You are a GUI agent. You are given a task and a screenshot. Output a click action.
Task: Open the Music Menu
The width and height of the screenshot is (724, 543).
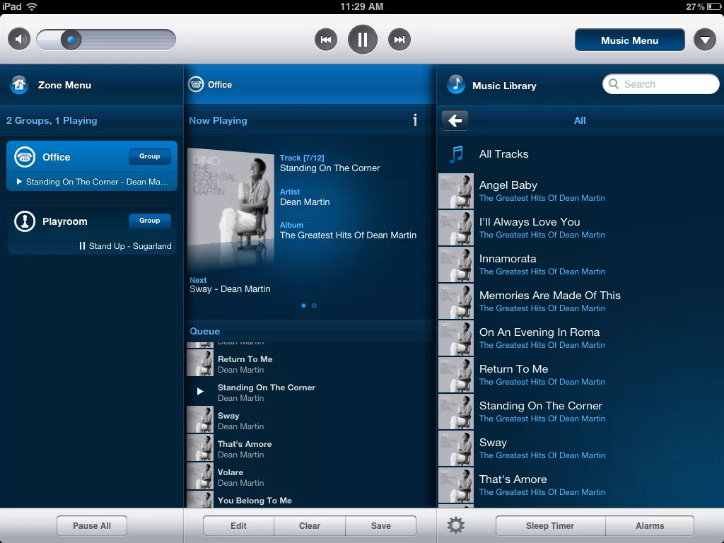coord(629,40)
